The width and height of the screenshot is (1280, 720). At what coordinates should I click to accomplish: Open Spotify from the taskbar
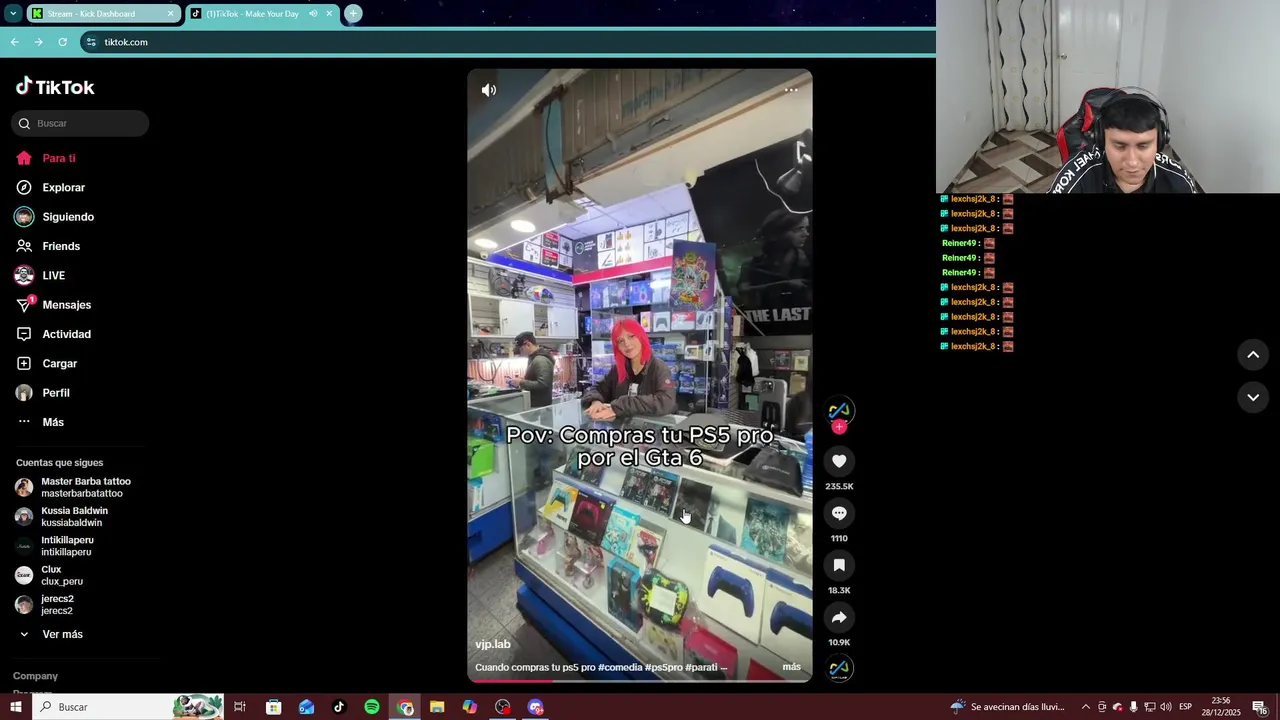click(x=372, y=707)
